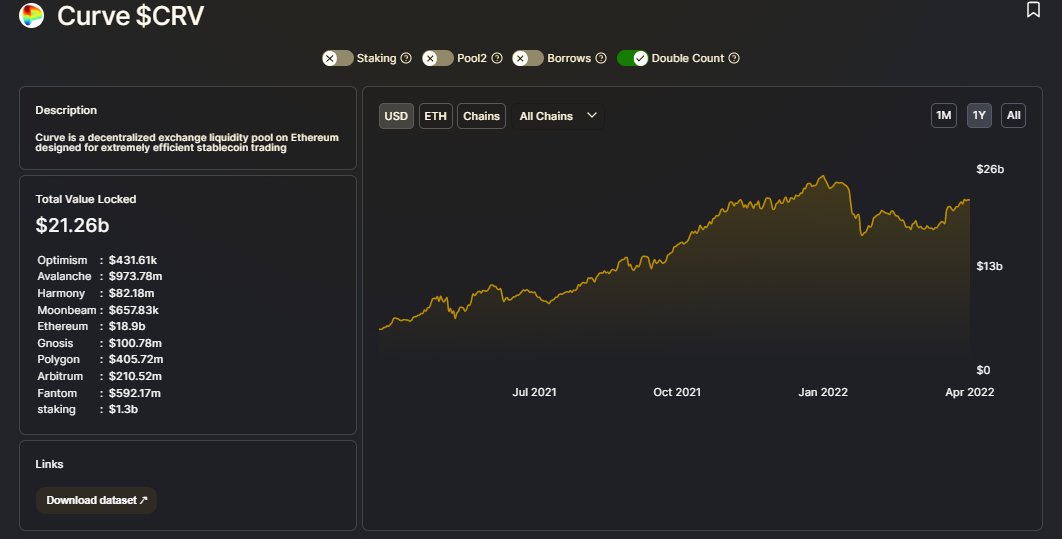Click the TVL chart peak near Jan 2022
The image size is (1062, 539).
point(823,177)
